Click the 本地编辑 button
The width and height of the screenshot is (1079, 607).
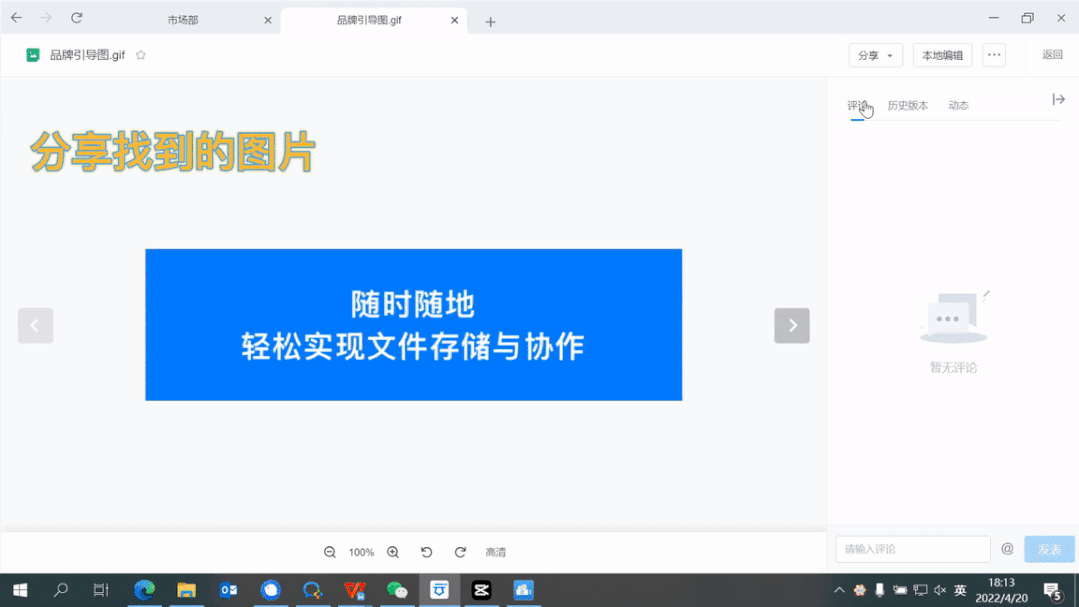point(941,55)
